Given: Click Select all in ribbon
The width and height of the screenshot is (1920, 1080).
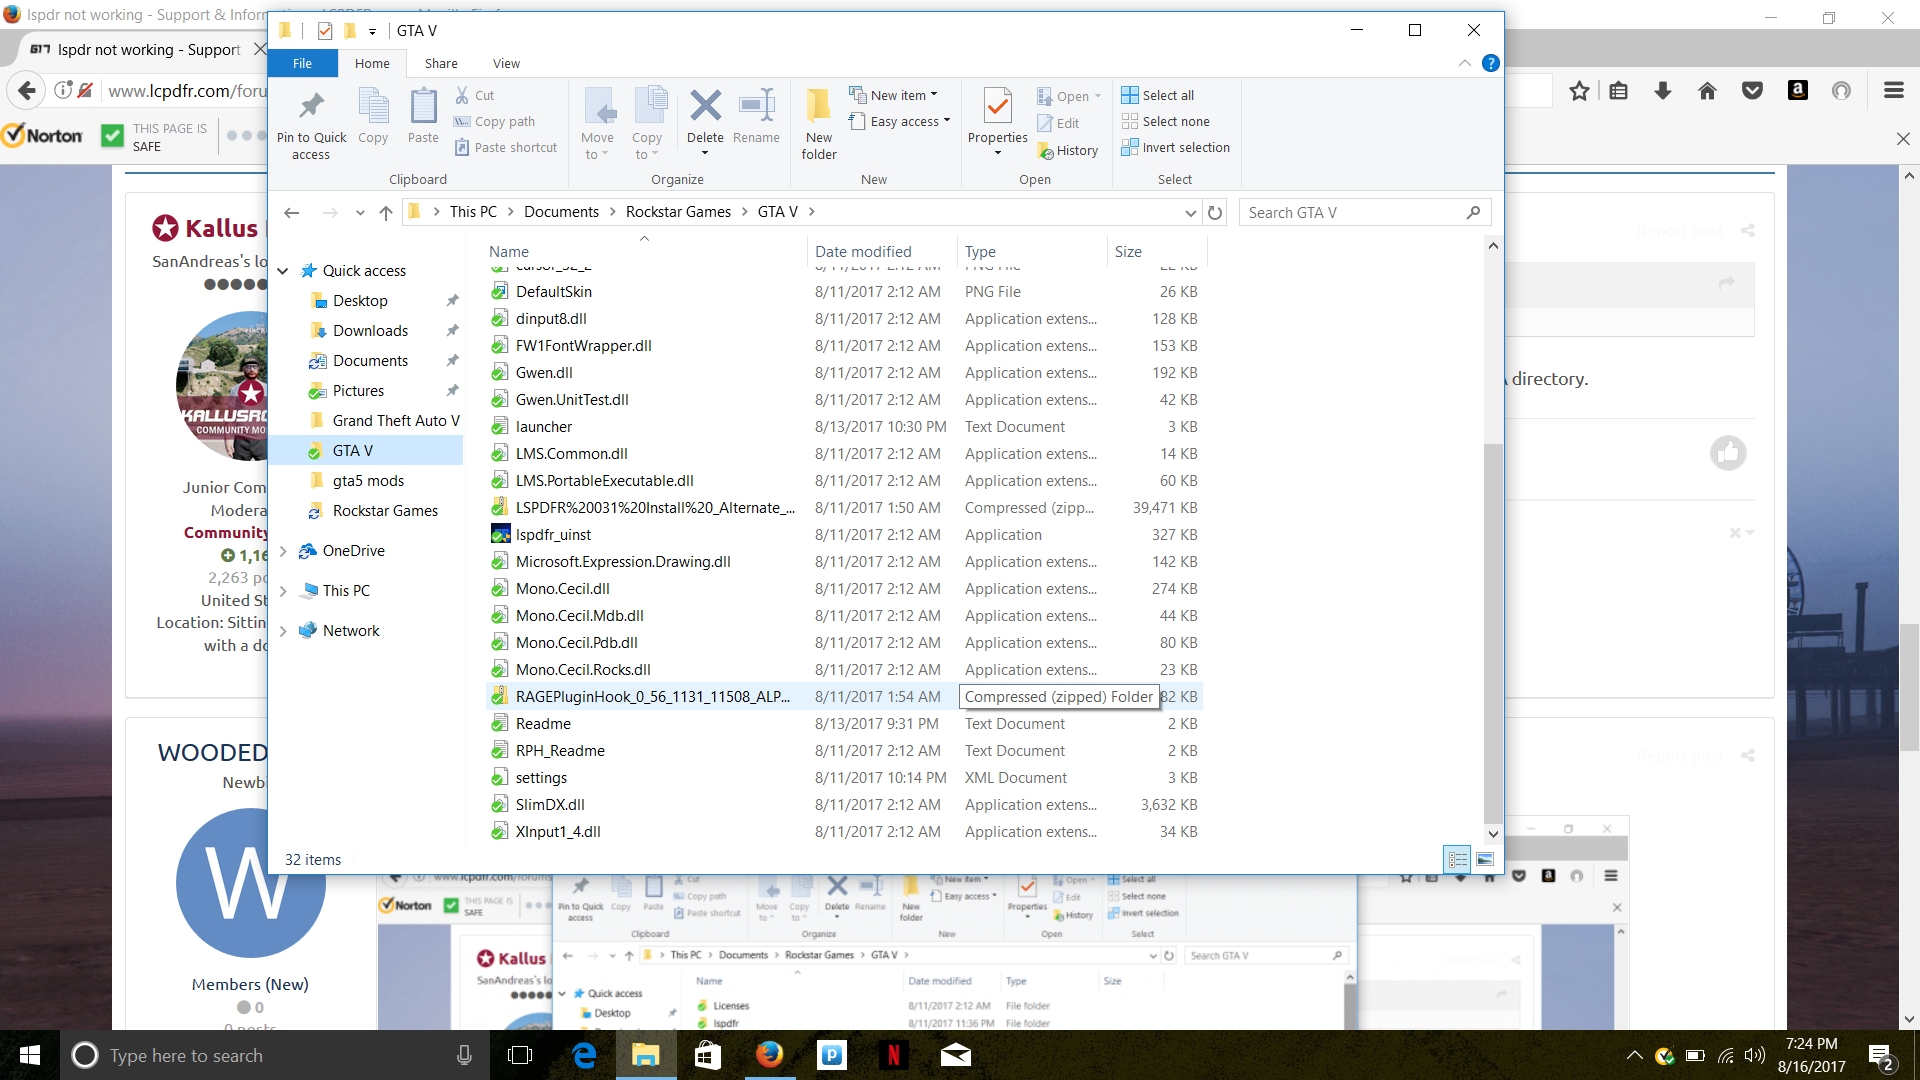Looking at the screenshot, I should [1157, 95].
